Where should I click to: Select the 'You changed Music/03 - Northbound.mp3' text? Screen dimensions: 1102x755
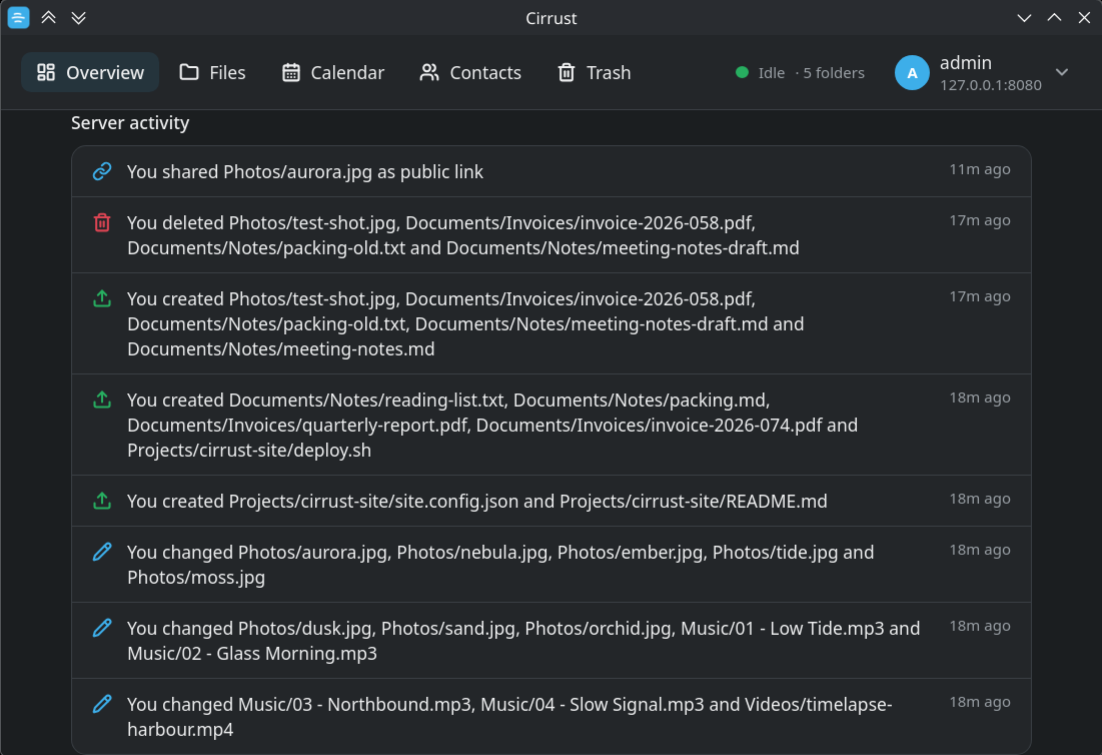(x=510, y=716)
